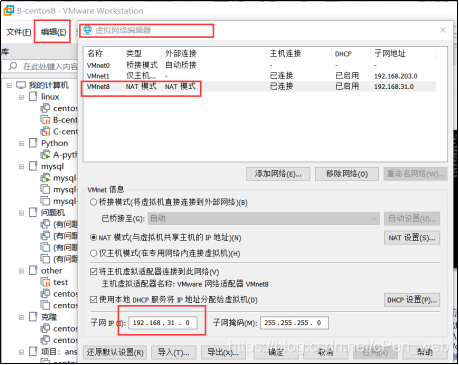Click the 移除网络(O) button
Viewport: 459px width, 365px height.
click(347, 174)
